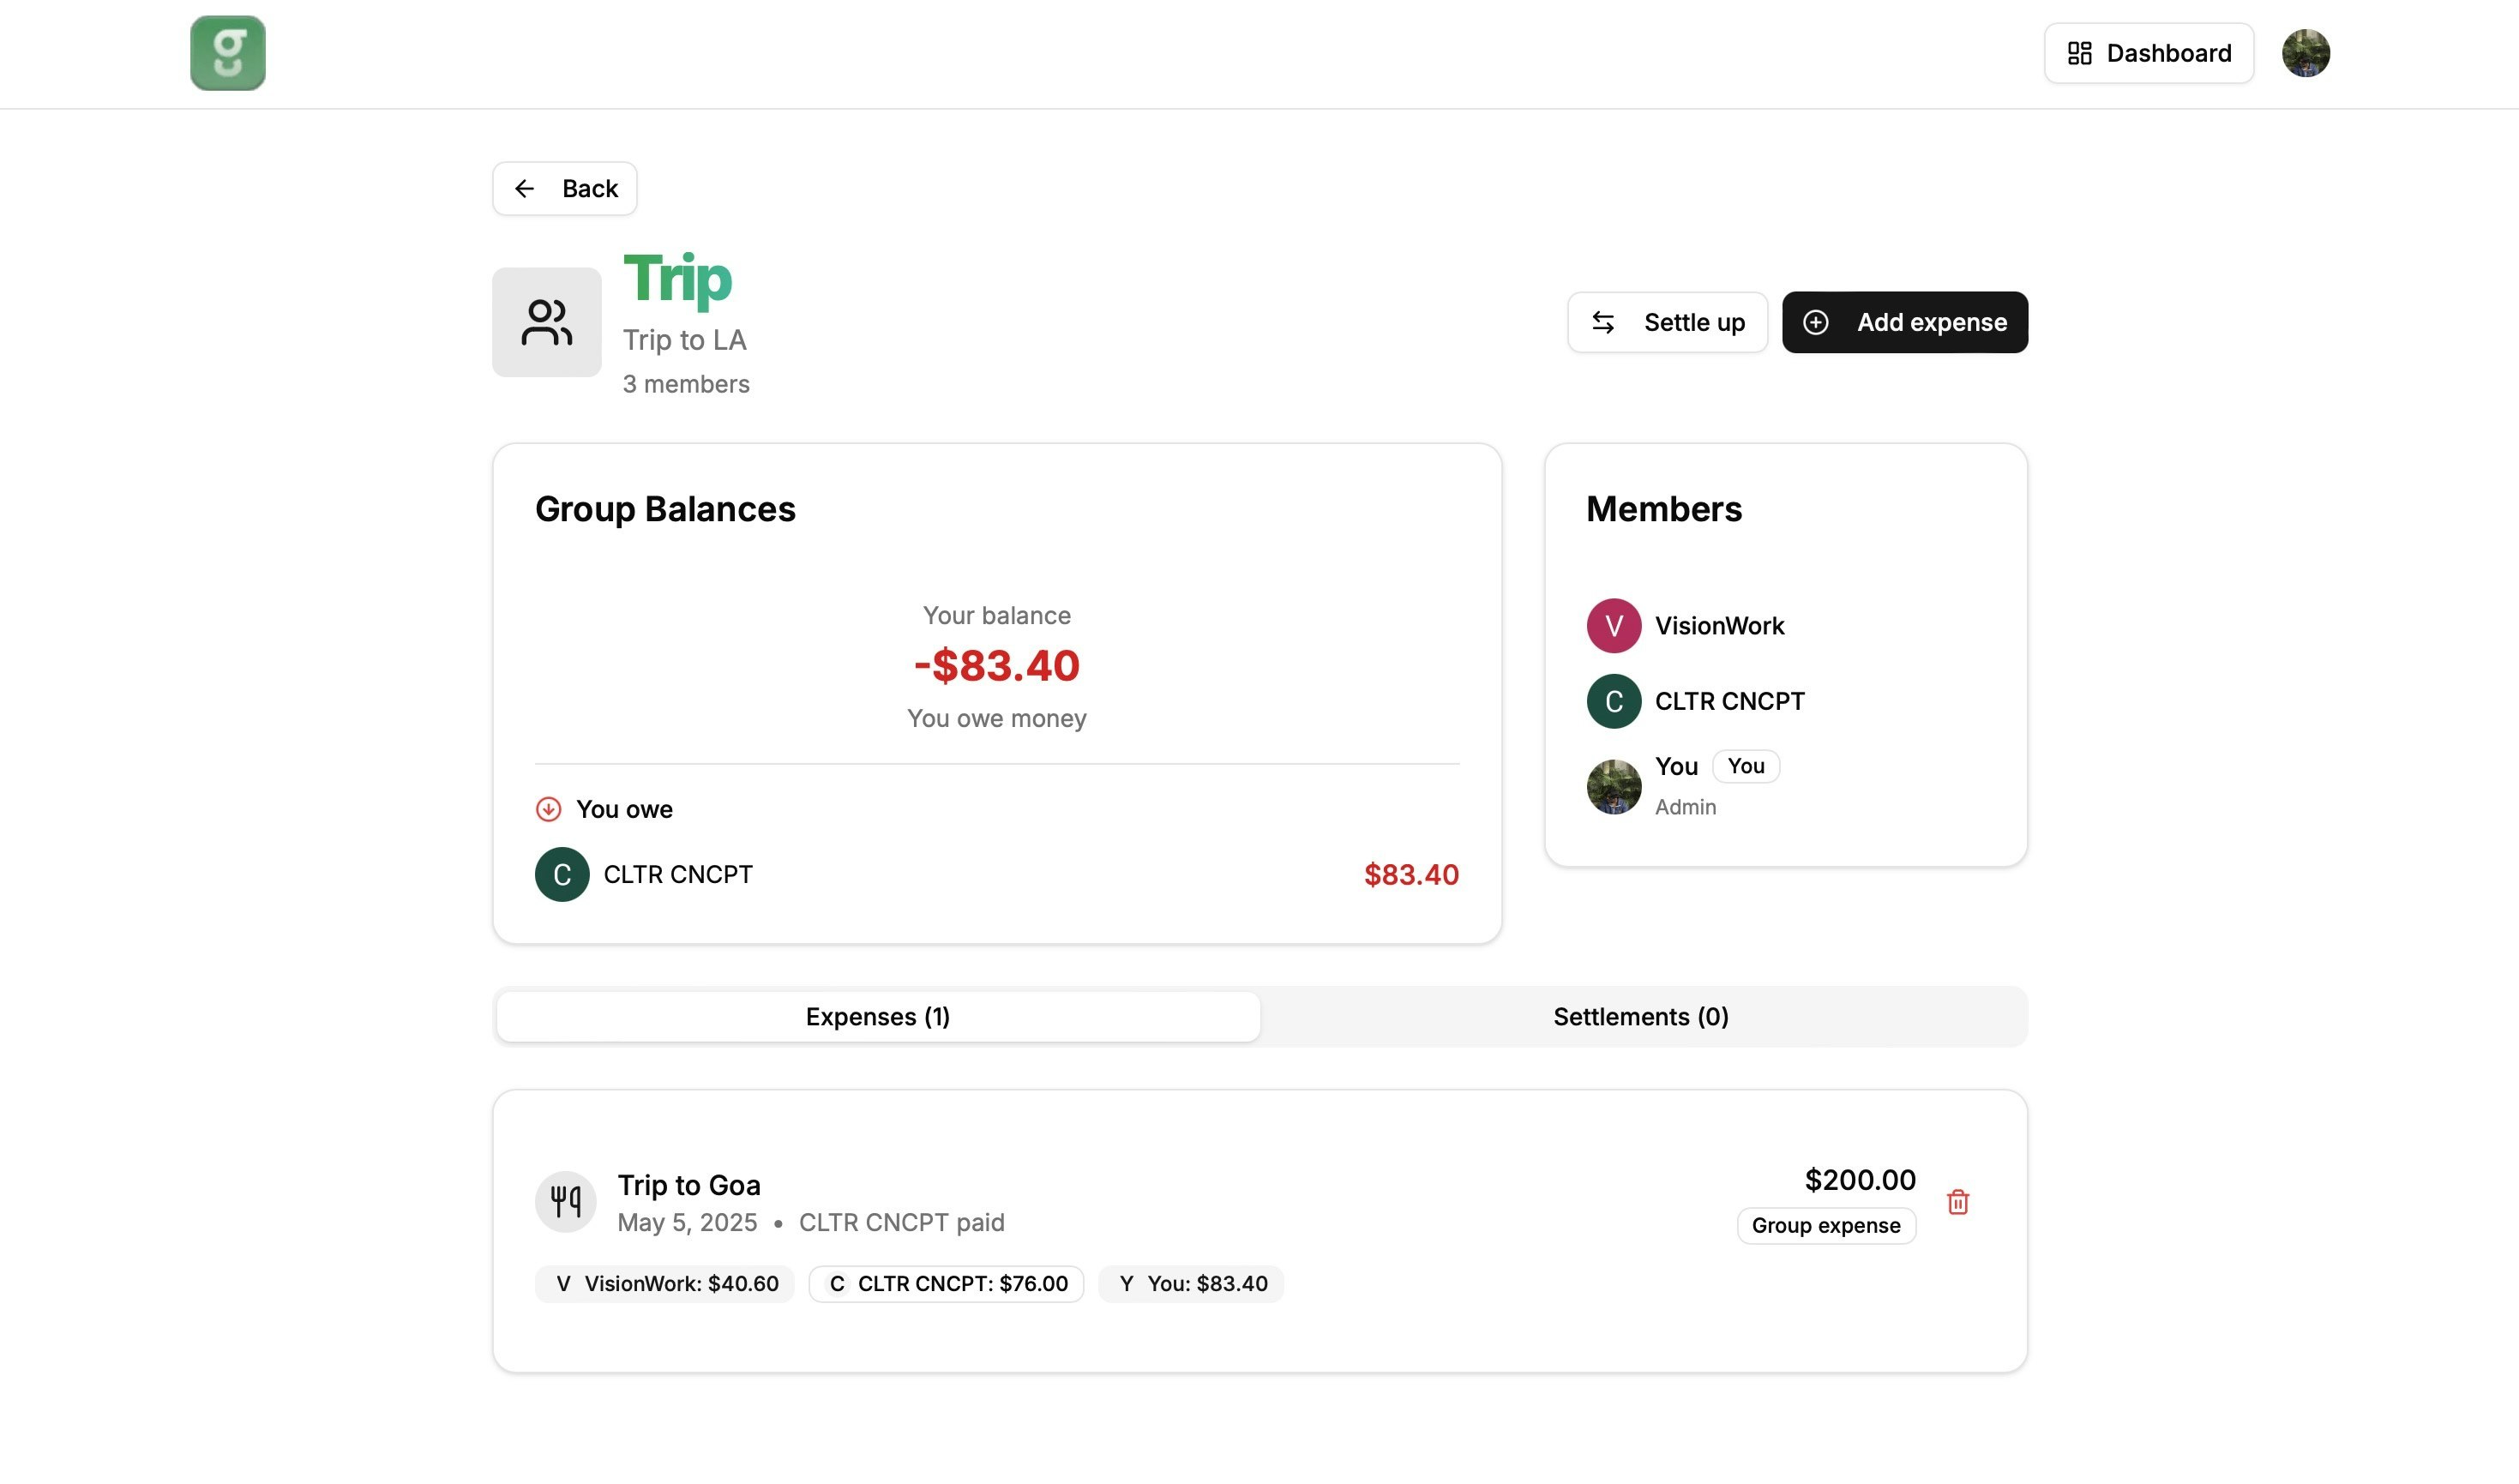The width and height of the screenshot is (2519, 1484).
Task: Click the fork and knife expense icon
Action: (565, 1201)
